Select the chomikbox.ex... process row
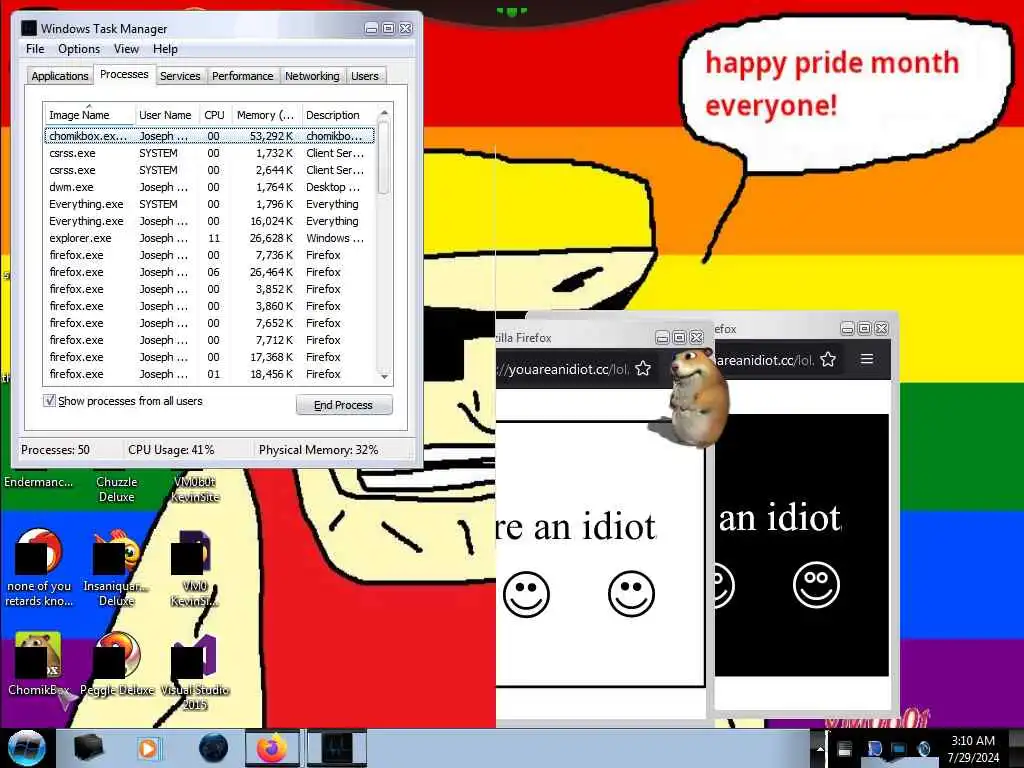 [x=210, y=136]
